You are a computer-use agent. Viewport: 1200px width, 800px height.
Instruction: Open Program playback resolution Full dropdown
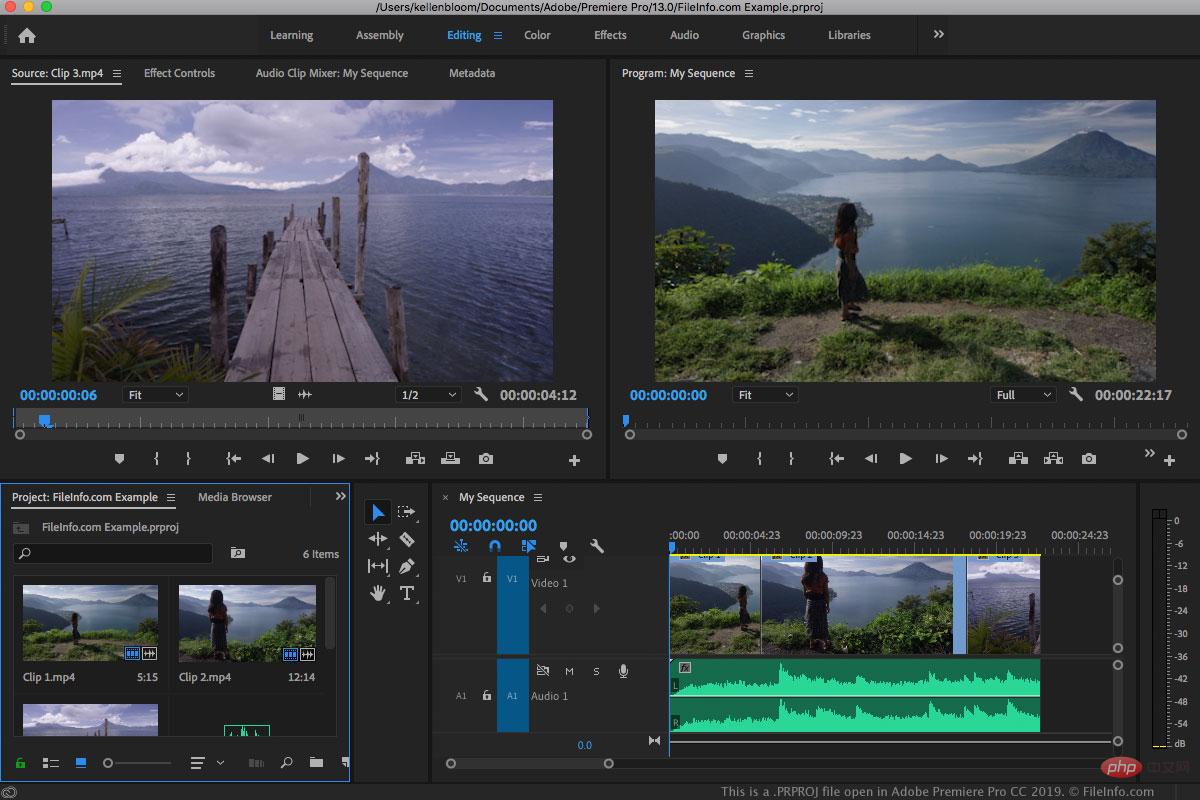click(x=1023, y=395)
